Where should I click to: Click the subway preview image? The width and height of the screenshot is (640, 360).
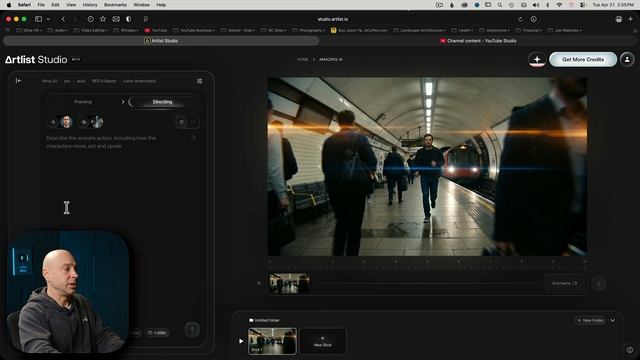tap(427, 167)
